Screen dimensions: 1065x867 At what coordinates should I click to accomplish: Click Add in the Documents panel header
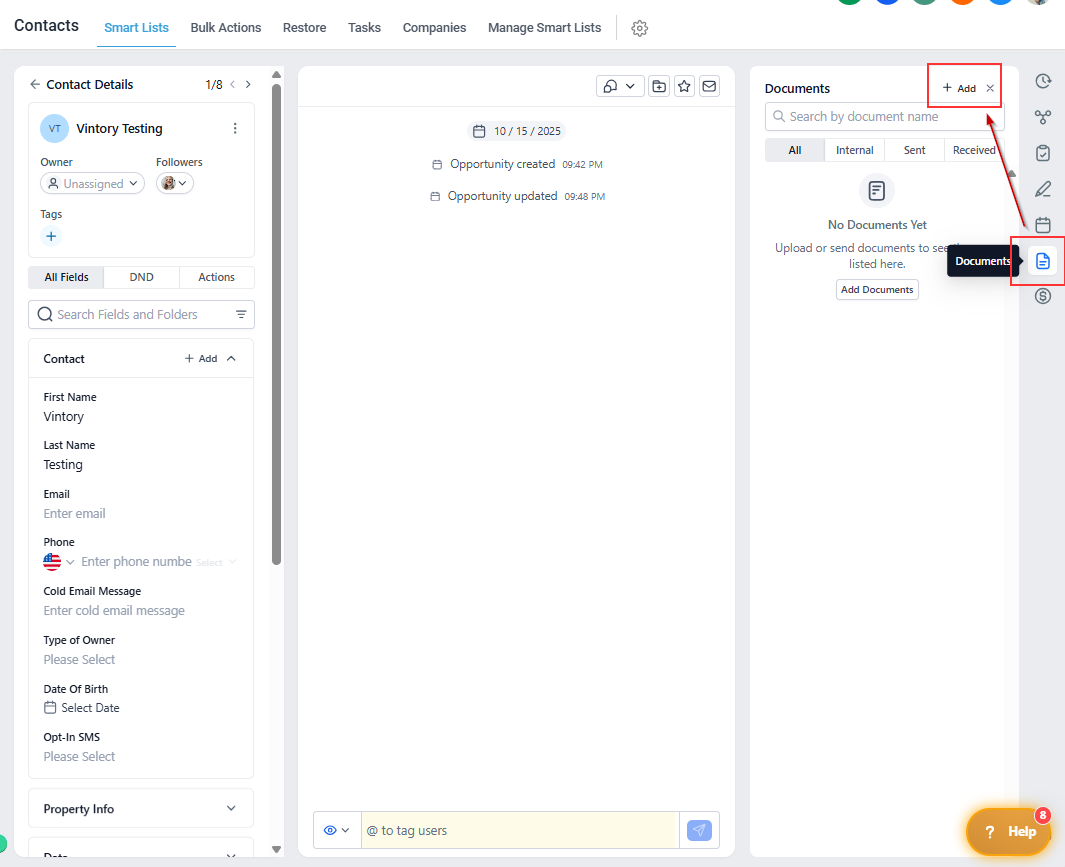point(959,88)
